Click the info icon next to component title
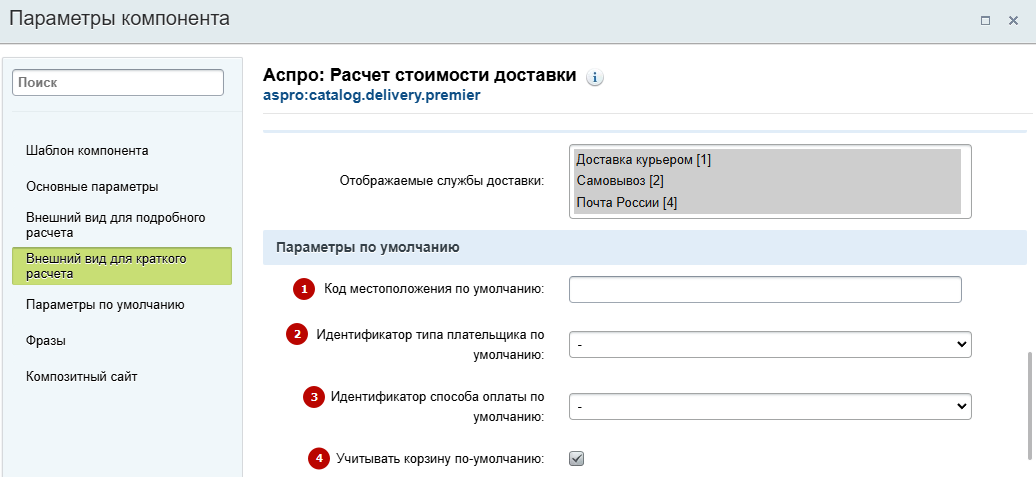Viewport: 1036px width, 477px height. click(595, 77)
